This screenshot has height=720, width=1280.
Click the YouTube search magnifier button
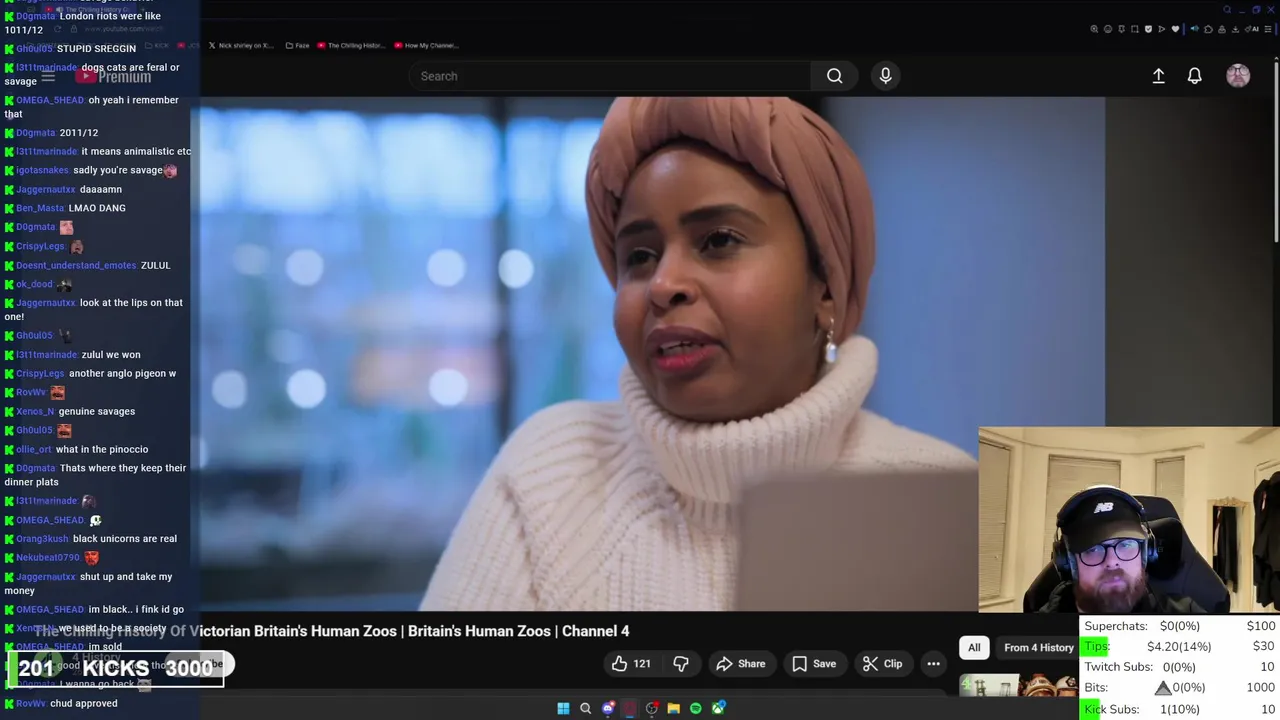point(834,76)
